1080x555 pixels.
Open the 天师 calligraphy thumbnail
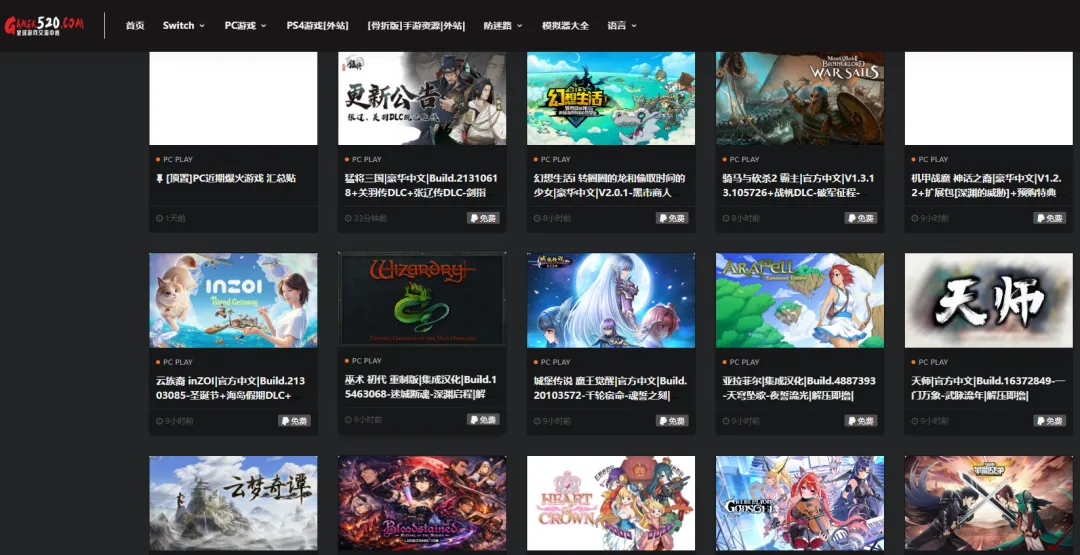coord(988,300)
